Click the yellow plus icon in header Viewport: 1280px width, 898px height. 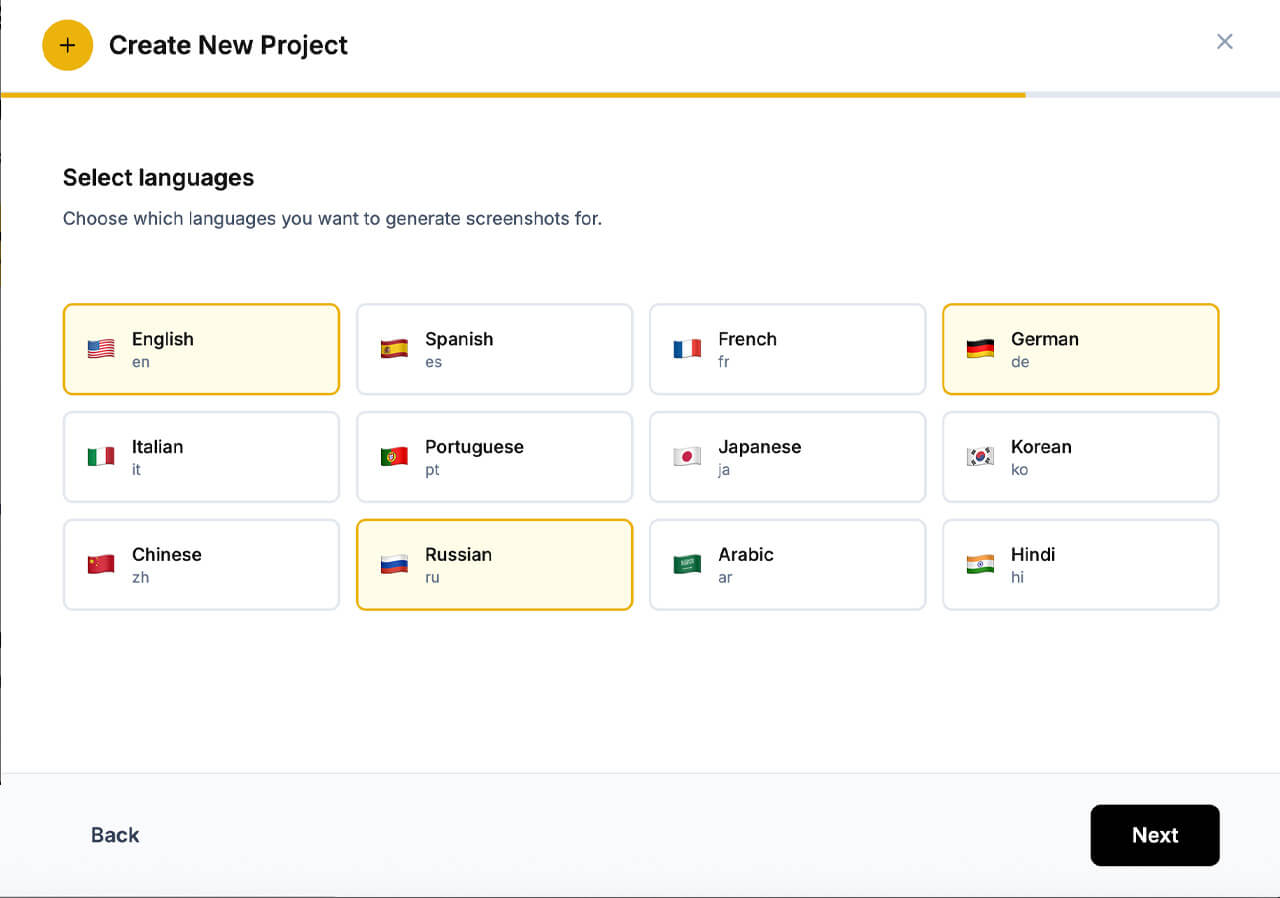tap(67, 45)
